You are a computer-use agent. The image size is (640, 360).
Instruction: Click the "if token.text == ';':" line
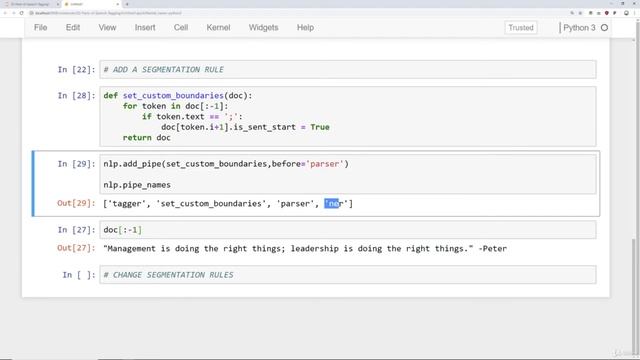192,116
